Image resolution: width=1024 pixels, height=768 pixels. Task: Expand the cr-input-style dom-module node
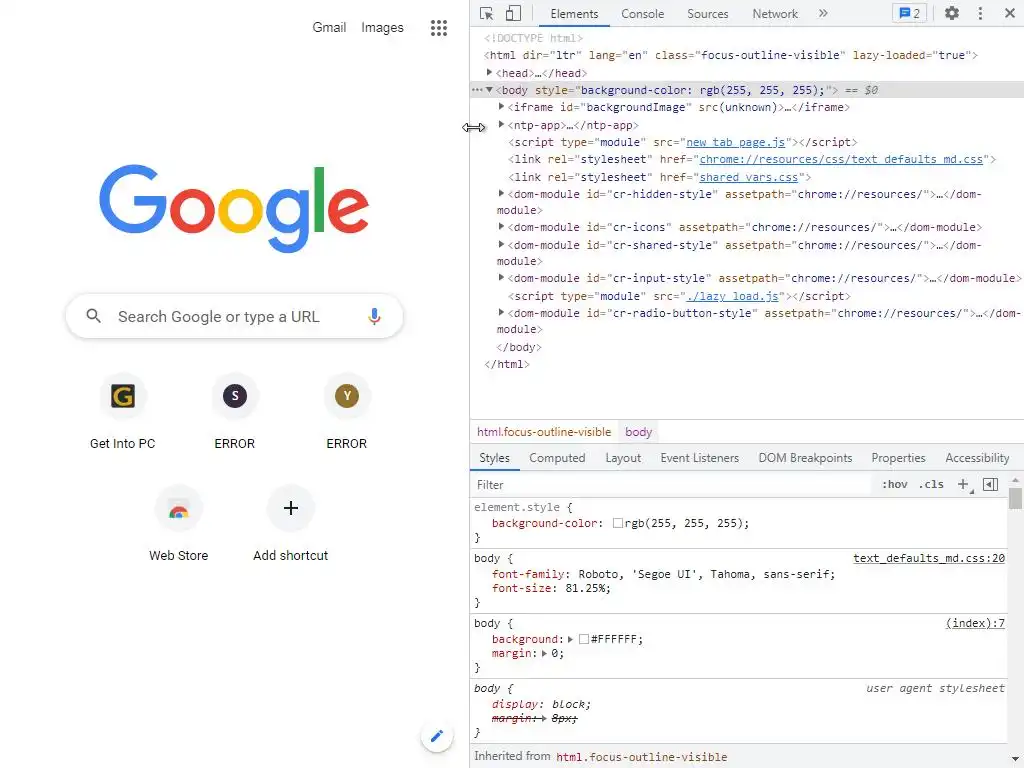[x=501, y=278]
